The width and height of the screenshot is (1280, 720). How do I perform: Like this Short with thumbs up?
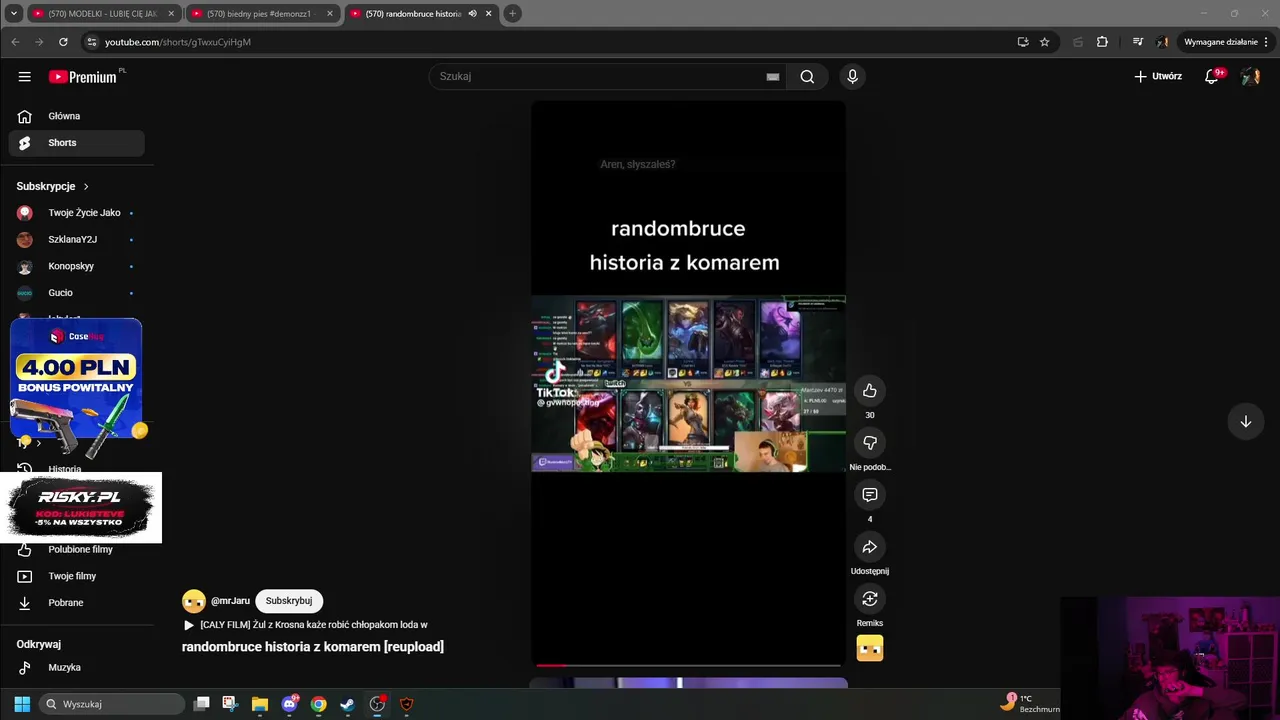870,391
